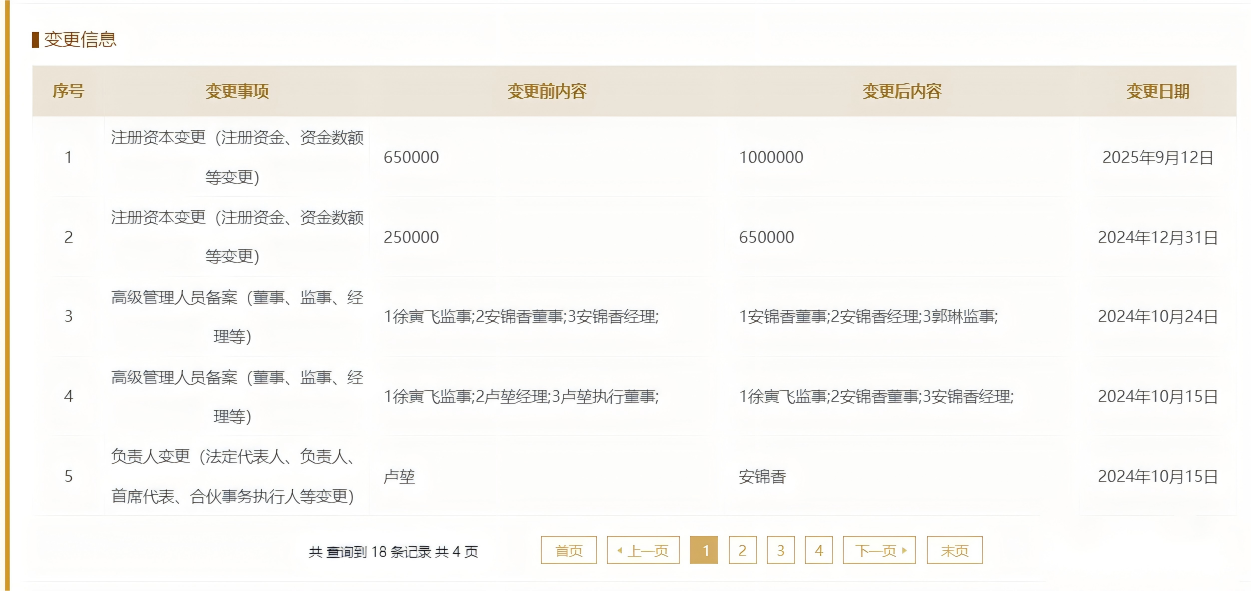Click the 变更日期 column header
The height and width of the screenshot is (591, 1251).
pos(1157,92)
